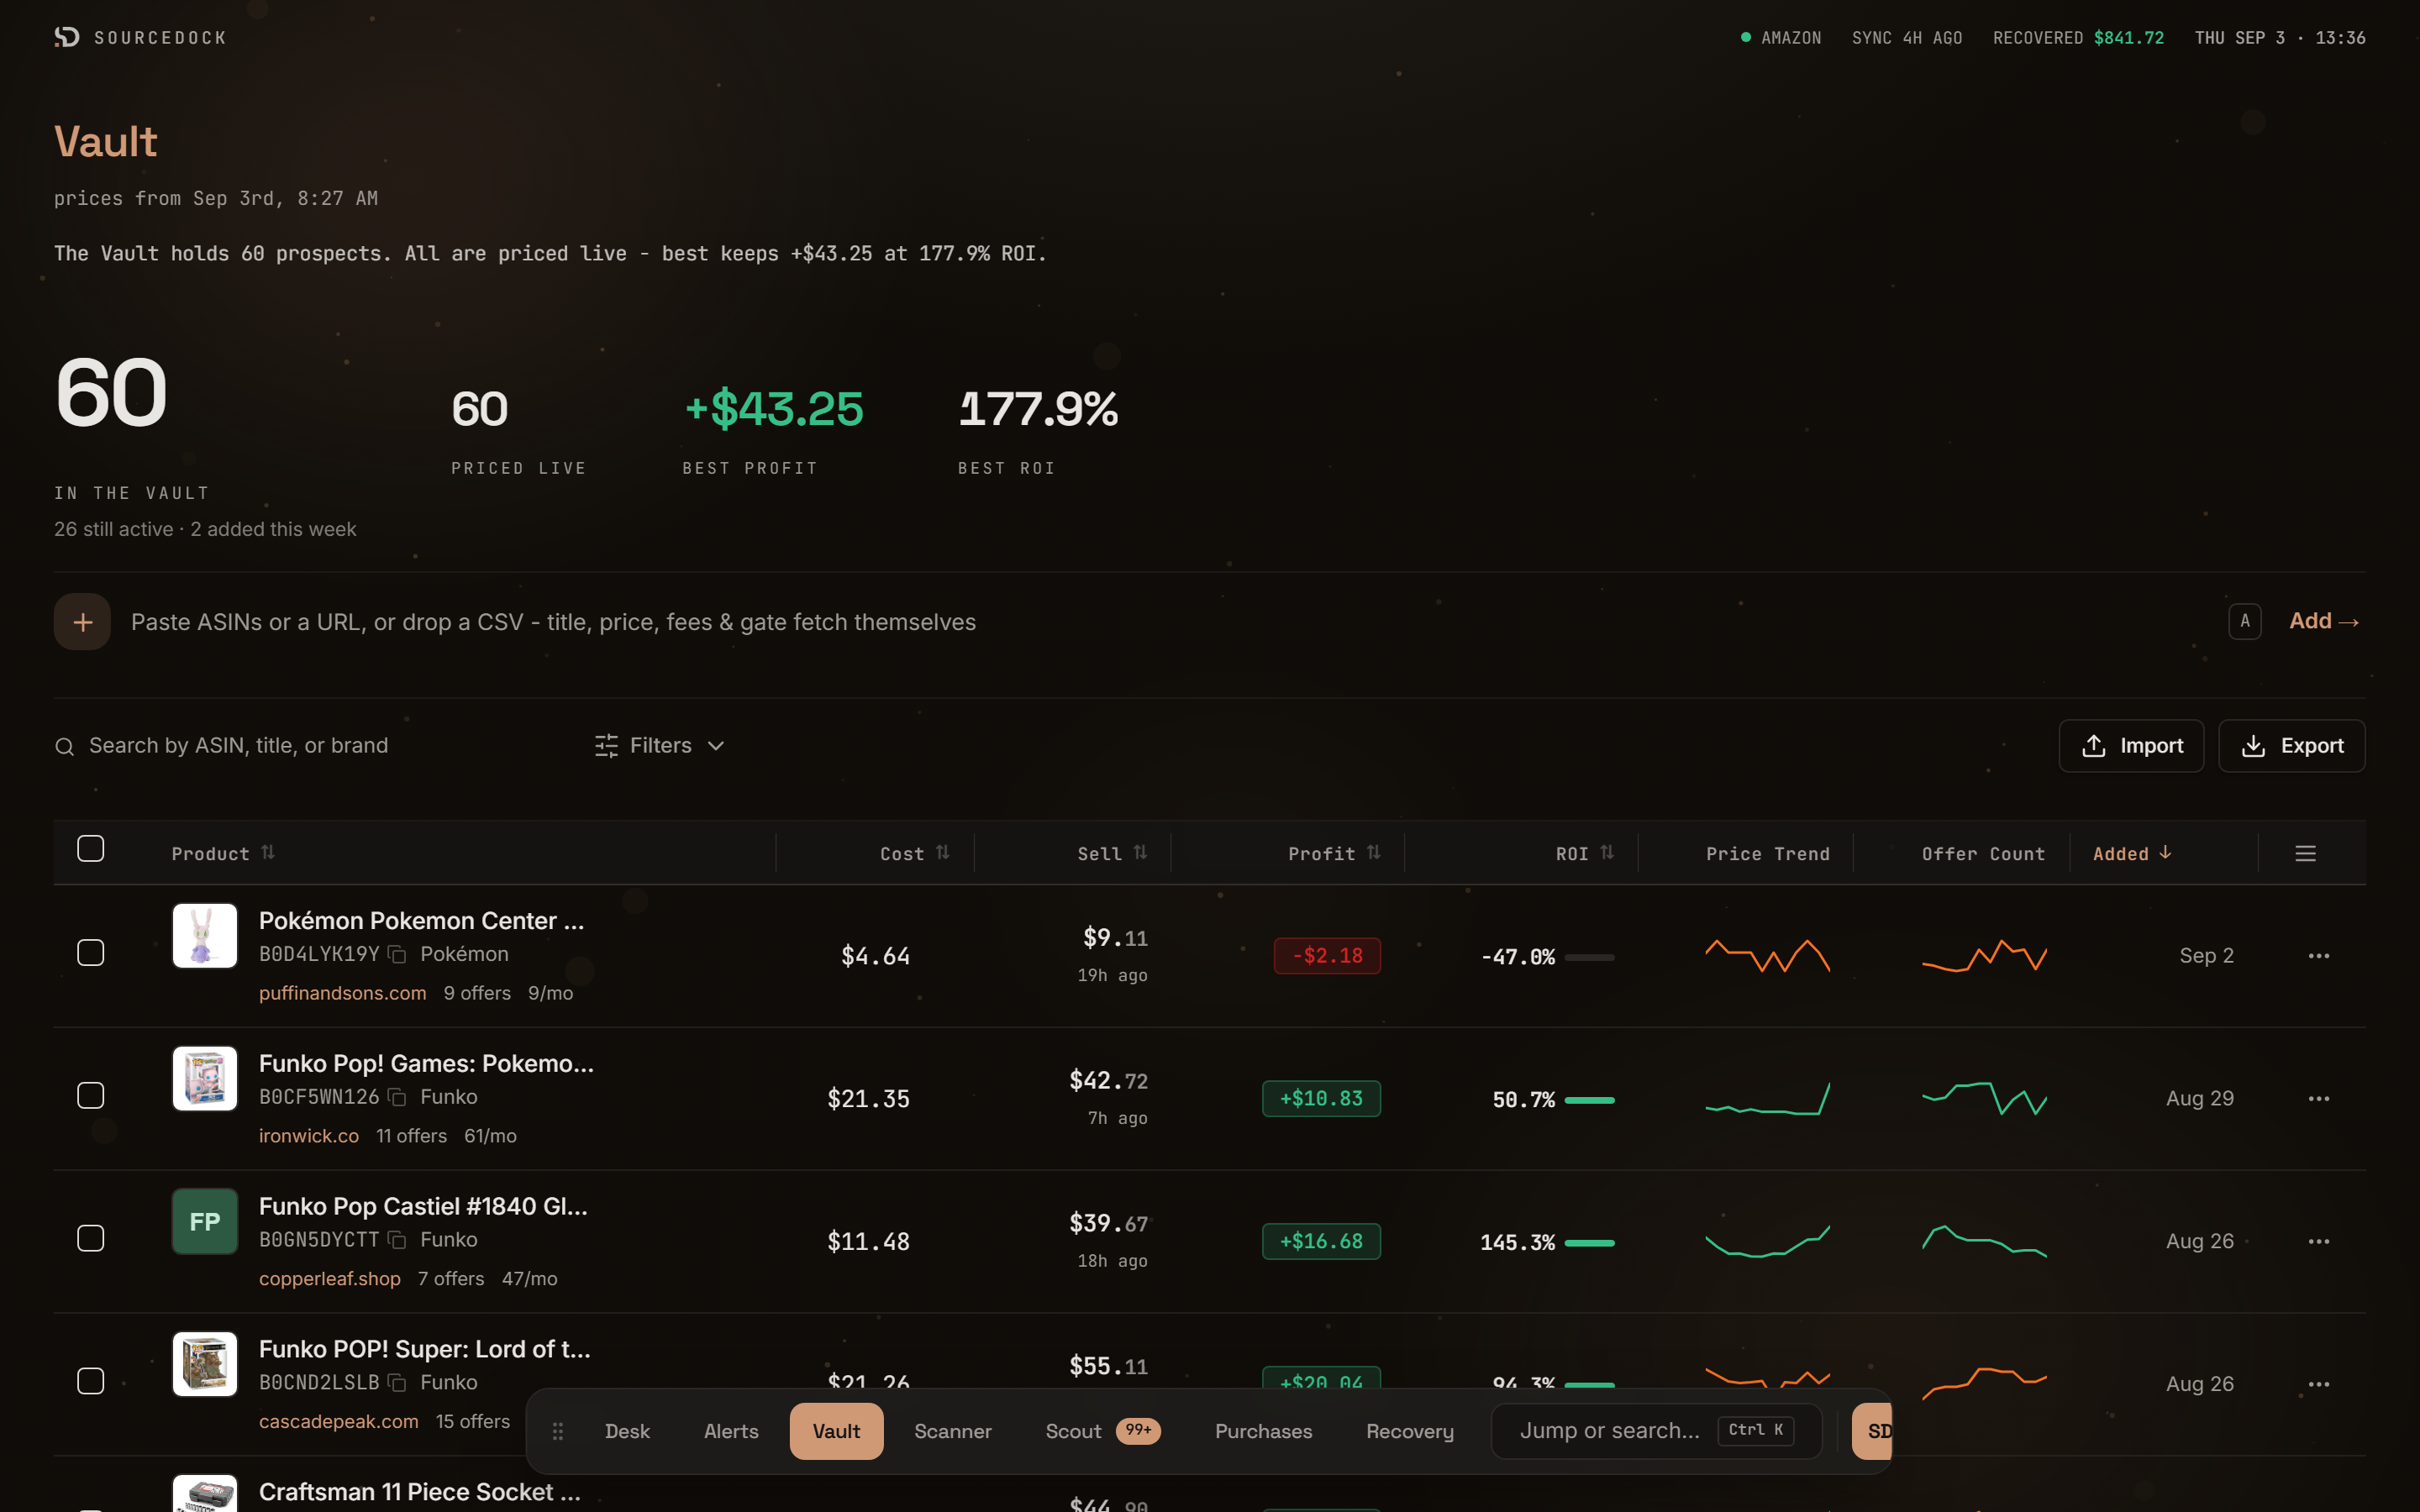Click the Lord of the Rings Funko thumbnail
Screen dimensions: 2420x1512
[x=205, y=1364]
